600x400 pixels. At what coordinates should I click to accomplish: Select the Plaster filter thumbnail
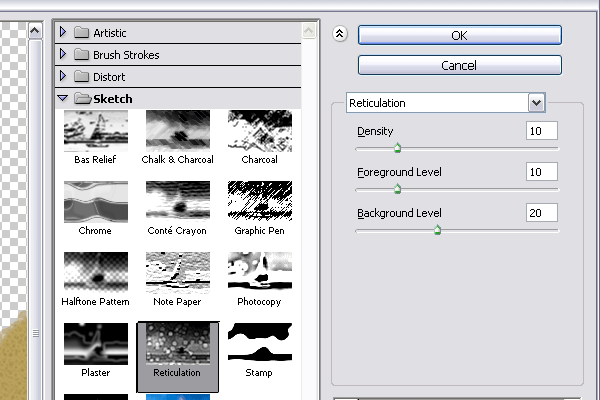pyautogui.click(x=96, y=344)
